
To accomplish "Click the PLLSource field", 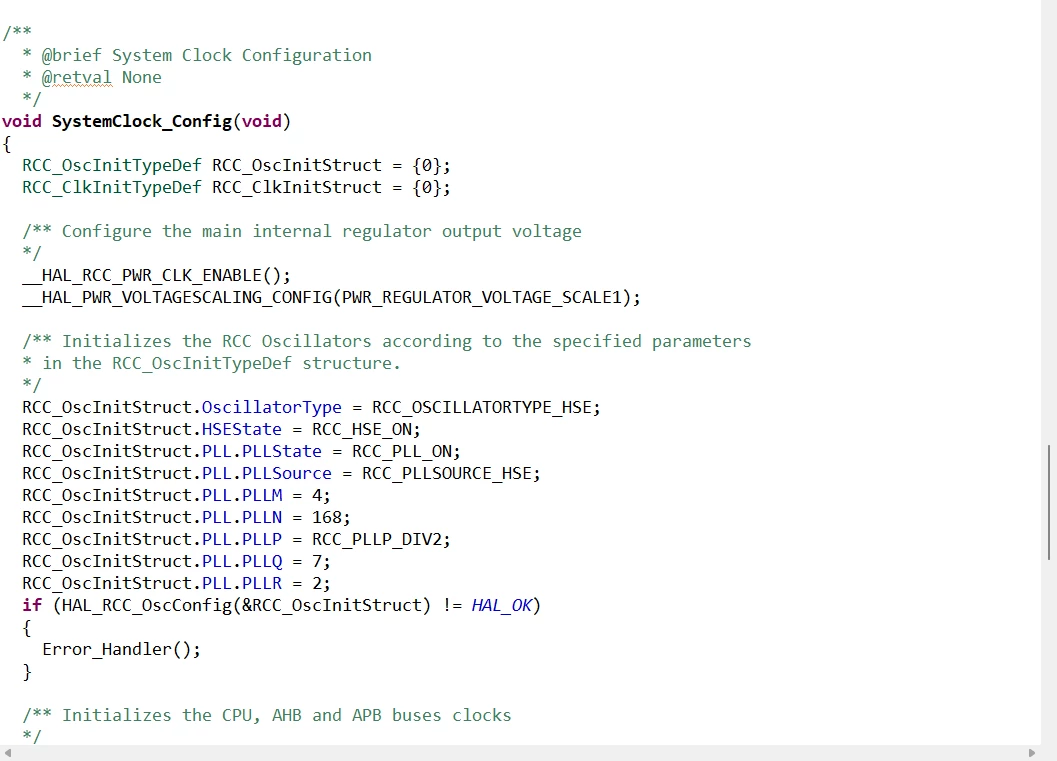I will point(286,474).
